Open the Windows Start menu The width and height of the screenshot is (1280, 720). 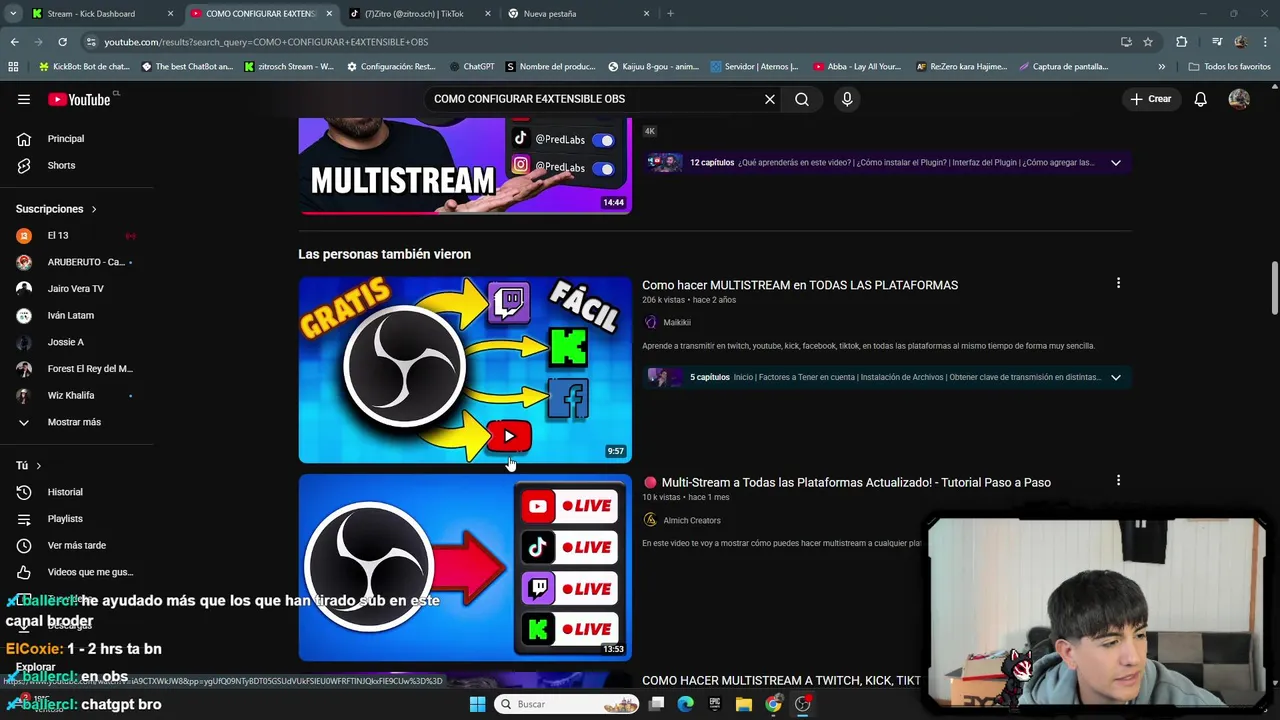pos(477,704)
